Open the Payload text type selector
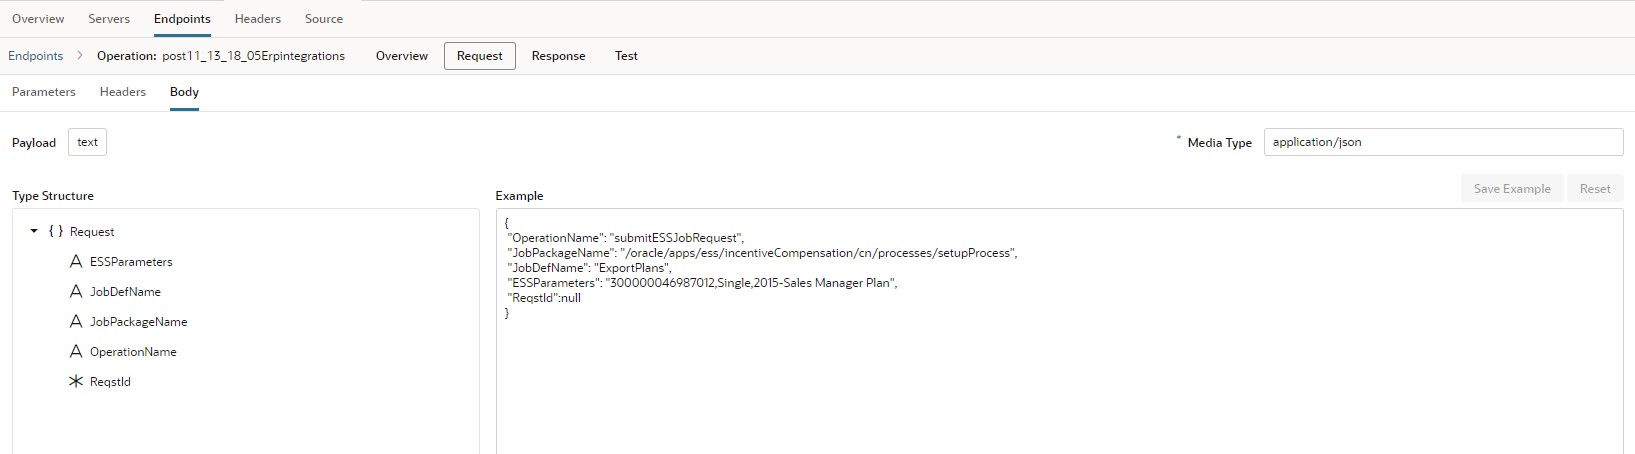The height and width of the screenshot is (454, 1635). [x=87, y=142]
